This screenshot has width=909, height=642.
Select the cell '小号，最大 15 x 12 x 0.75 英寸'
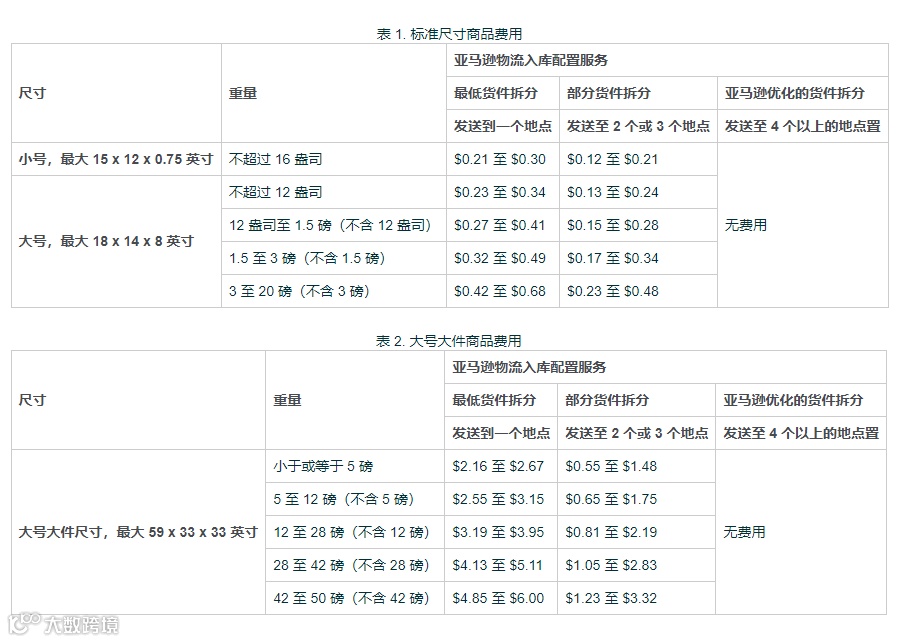[x=116, y=159]
